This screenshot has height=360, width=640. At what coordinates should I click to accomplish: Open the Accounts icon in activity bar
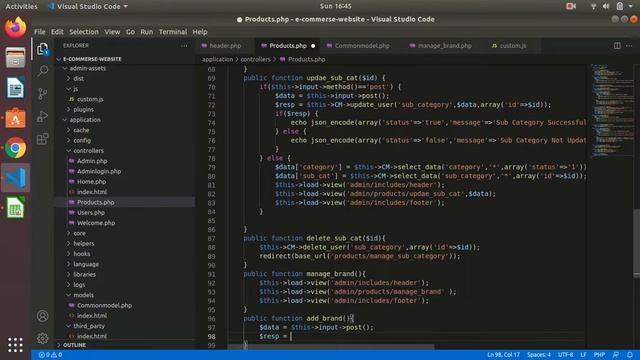(42, 316)
